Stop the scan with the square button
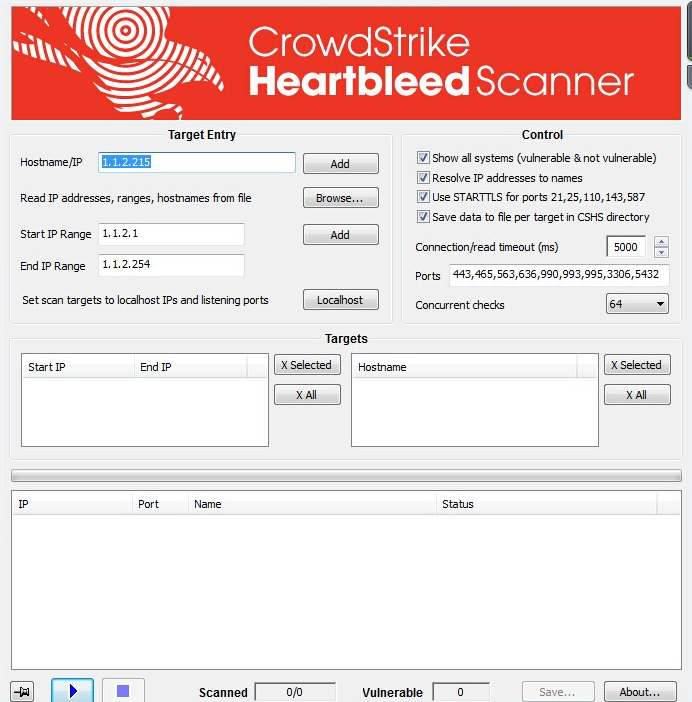 (x=123, y=691)
